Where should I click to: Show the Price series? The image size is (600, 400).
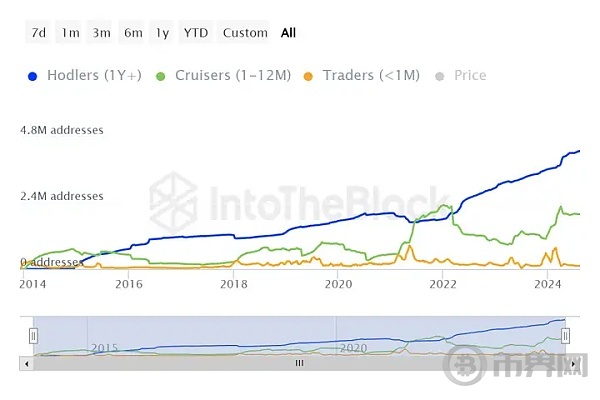[x=470, y=75]
